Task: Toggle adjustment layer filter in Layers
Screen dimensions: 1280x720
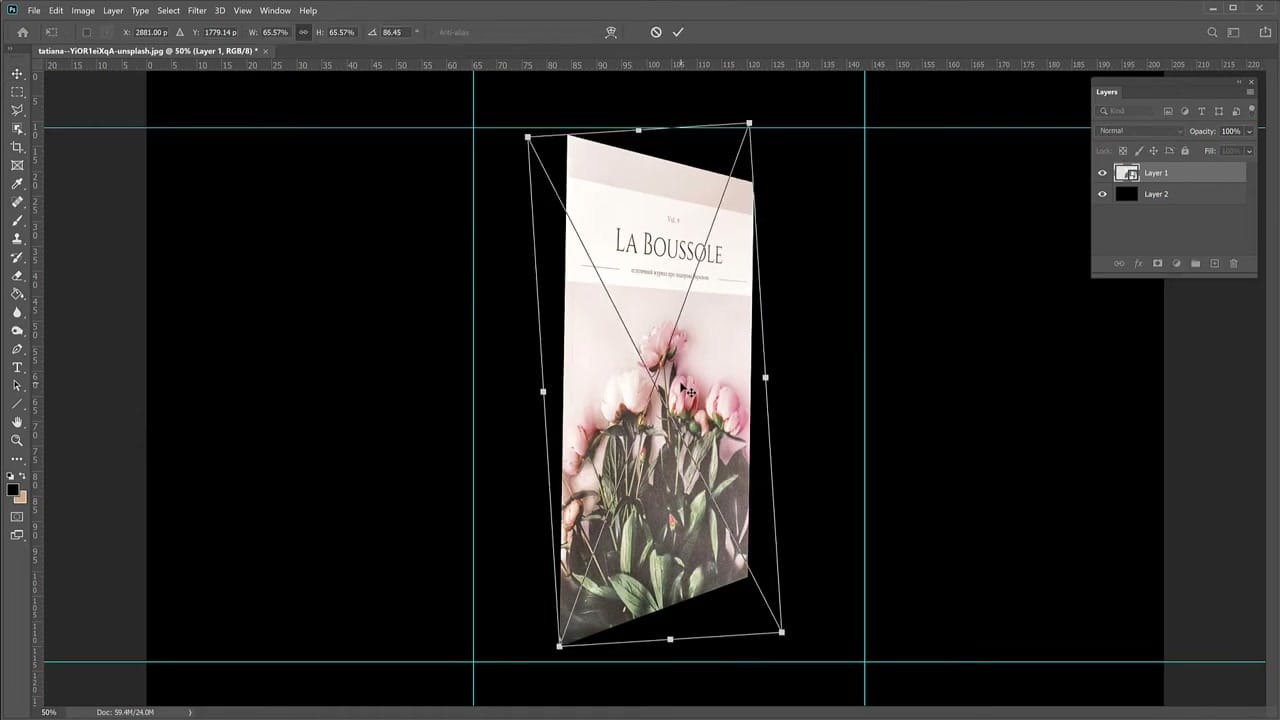Action: click(x=1185, y=111)
